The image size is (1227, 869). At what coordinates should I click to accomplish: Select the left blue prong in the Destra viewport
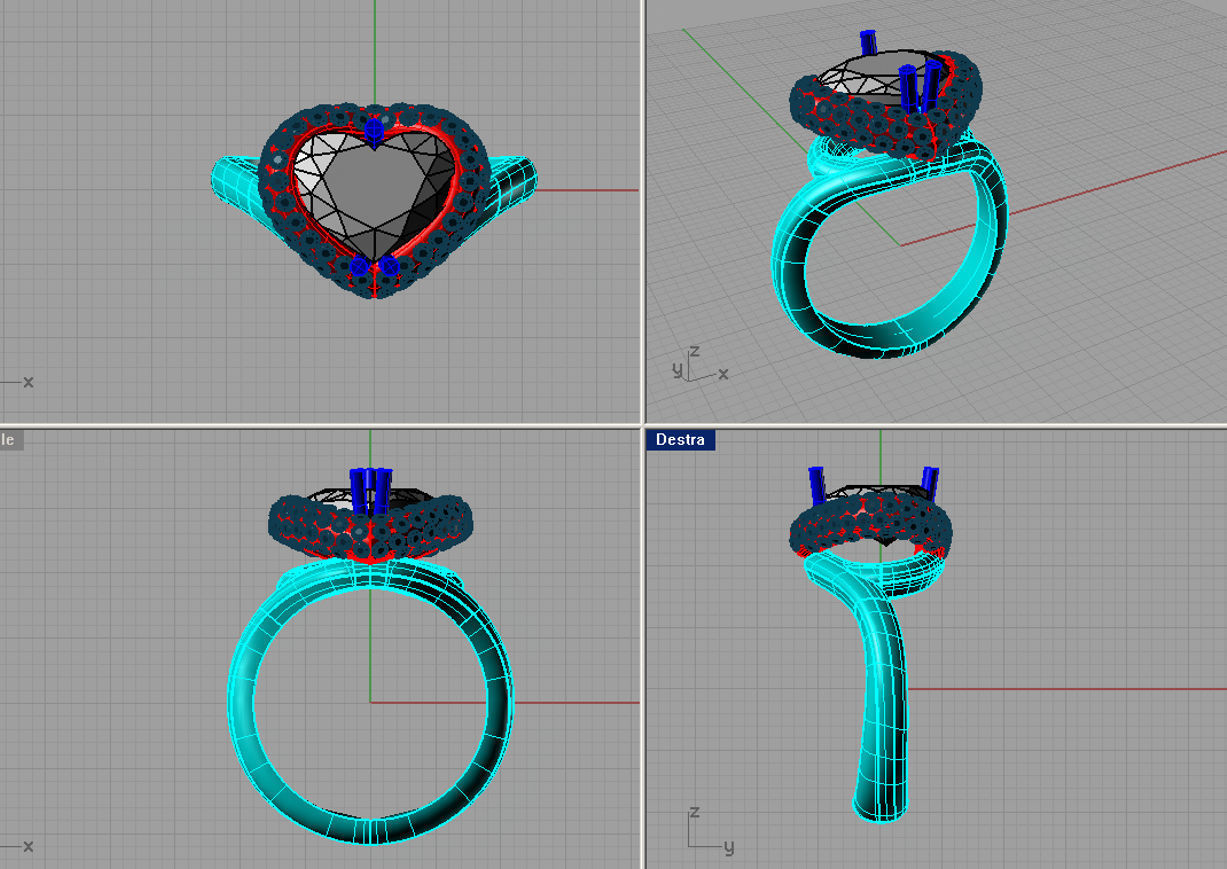tap(816, 485)
